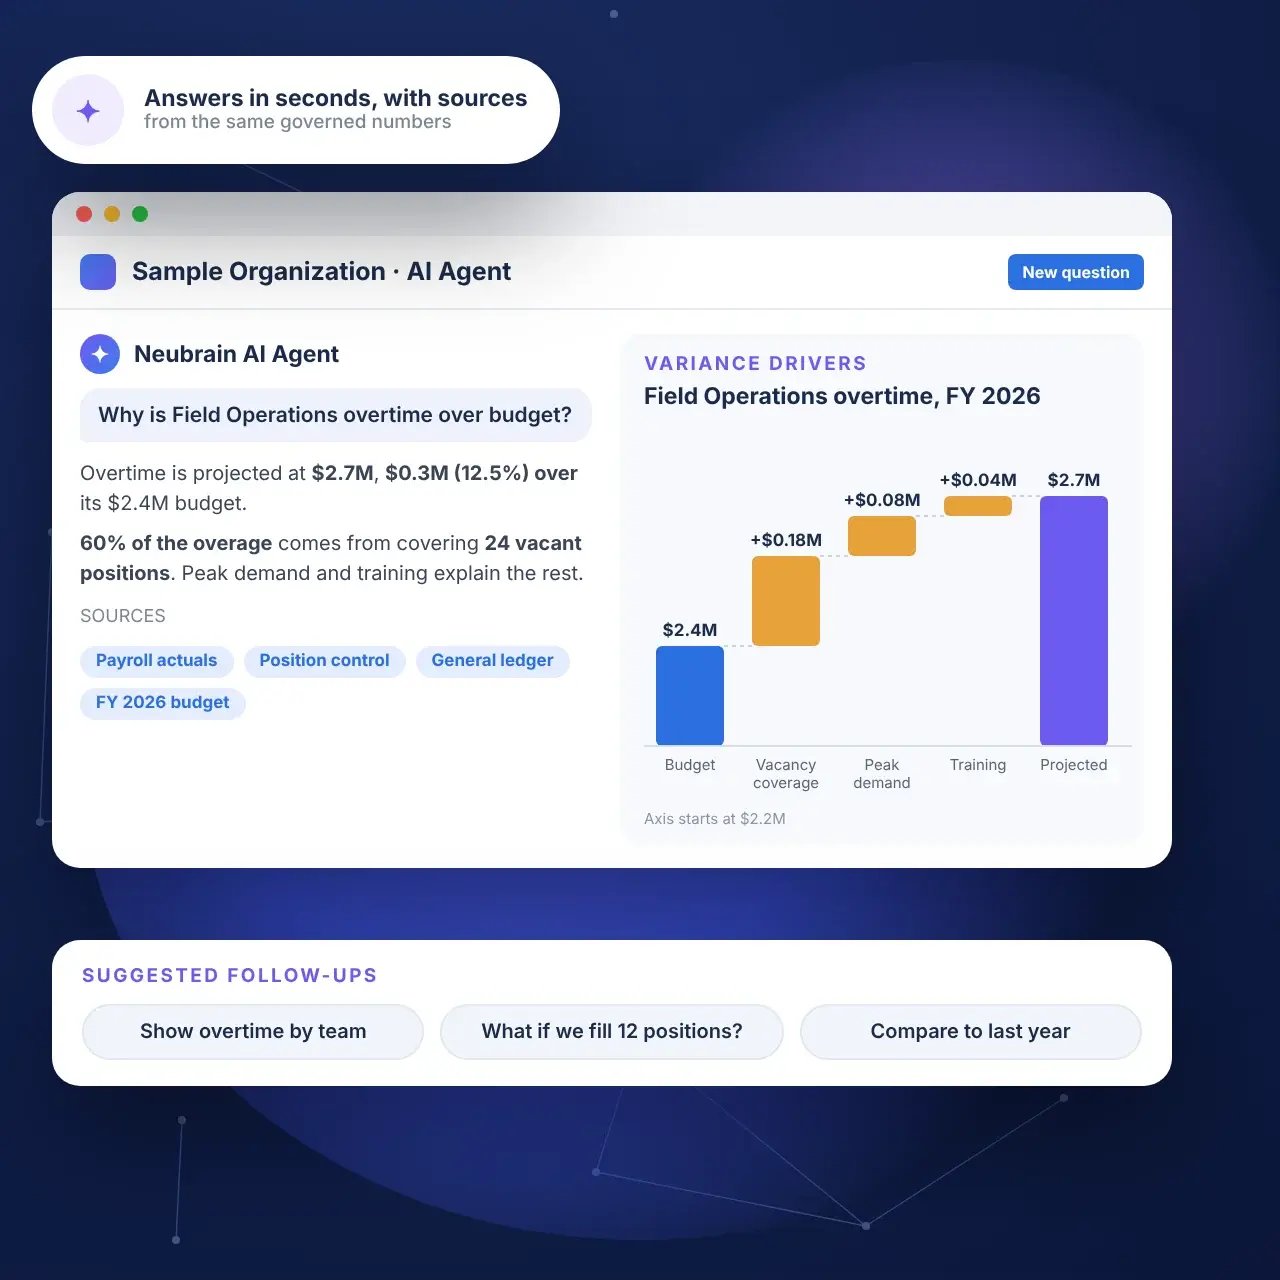
Task: Click the Peak demand axis label
Action: click(x=882, y=774)
